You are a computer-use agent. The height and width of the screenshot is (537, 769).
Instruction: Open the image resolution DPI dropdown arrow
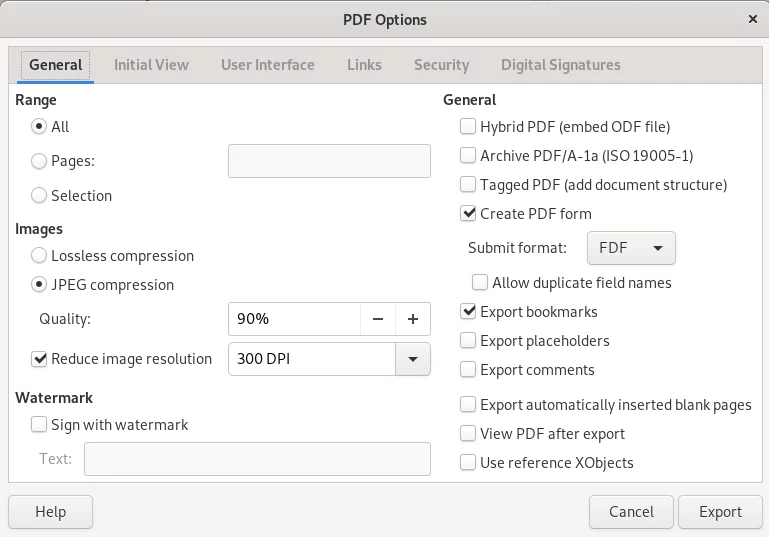(x=413, y=359)
